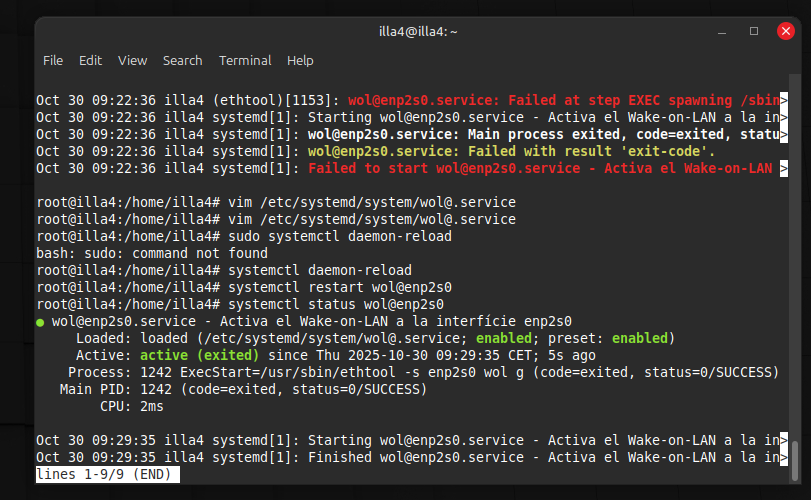Open the Terminal menu
811x500 pixels.
(x=245, y=60)
